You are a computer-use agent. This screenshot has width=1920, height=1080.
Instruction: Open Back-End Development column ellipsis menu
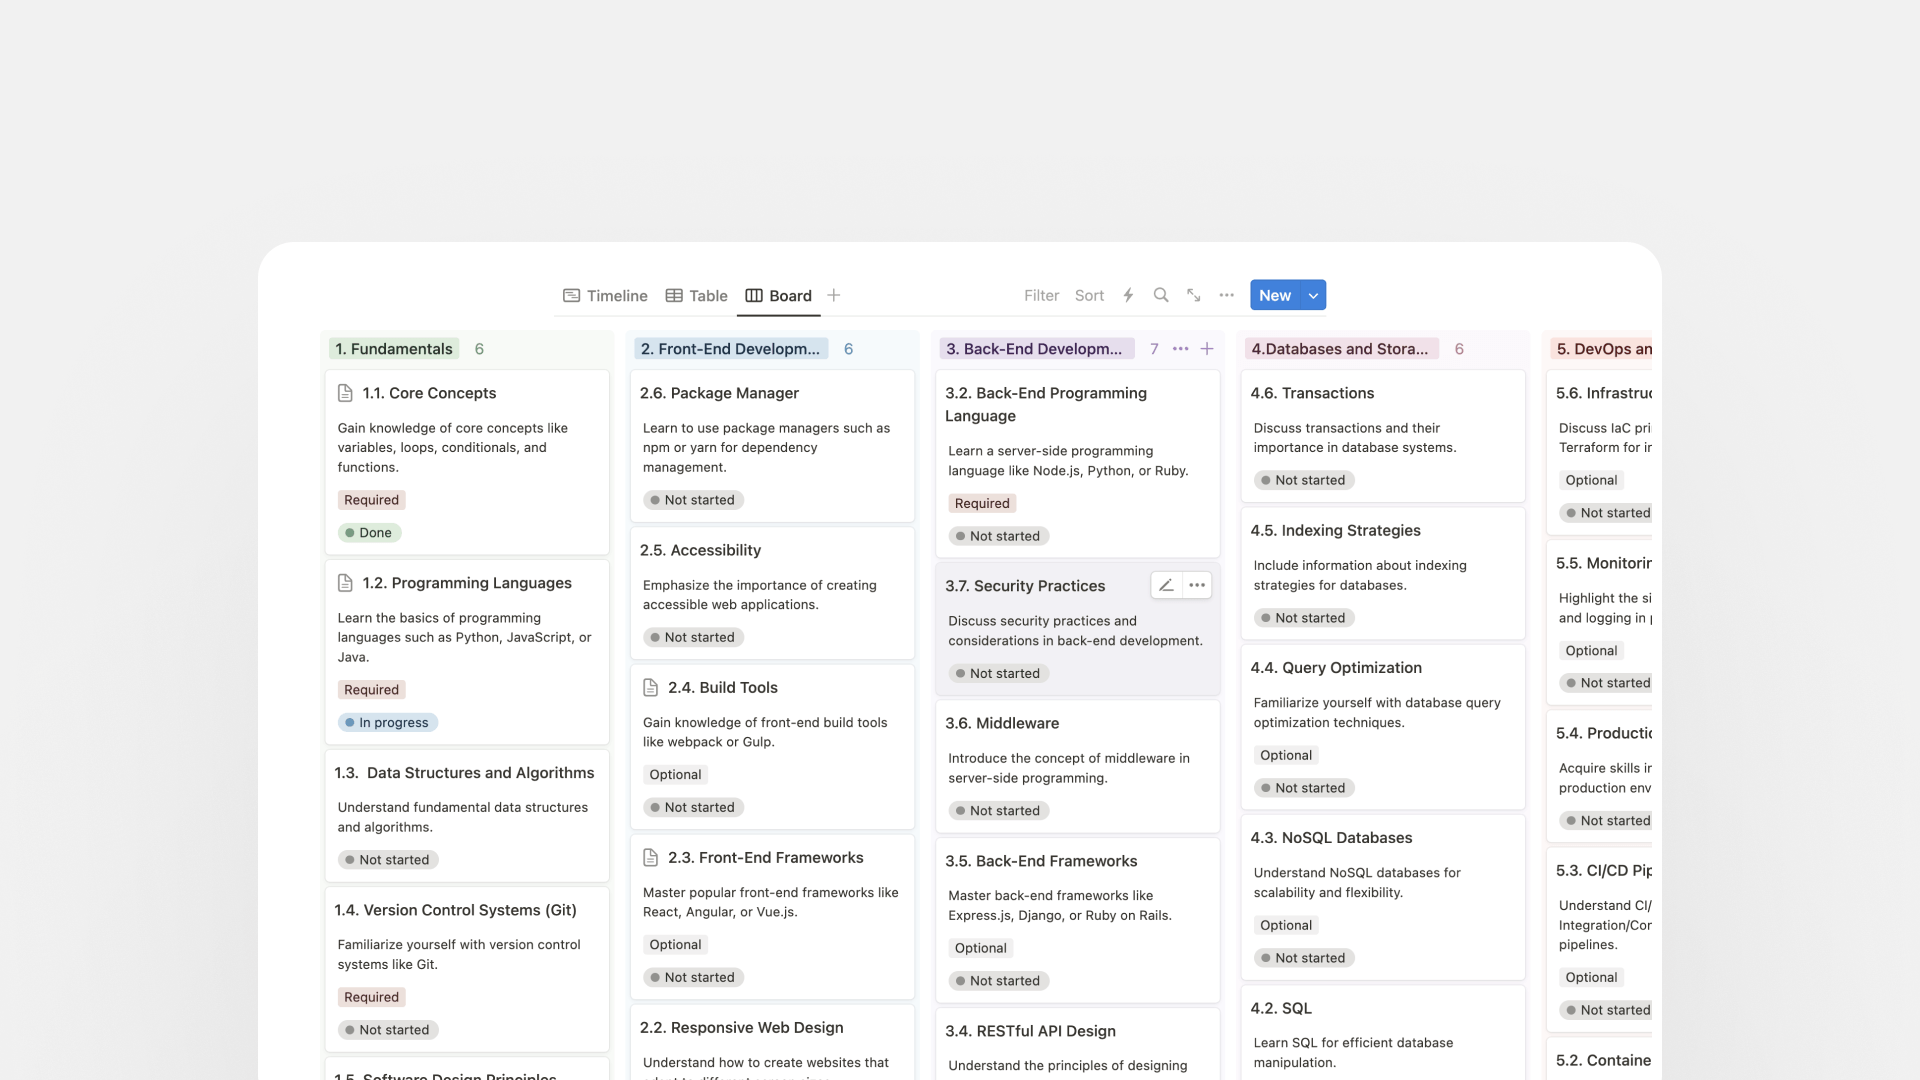[x=1181, y=349]
